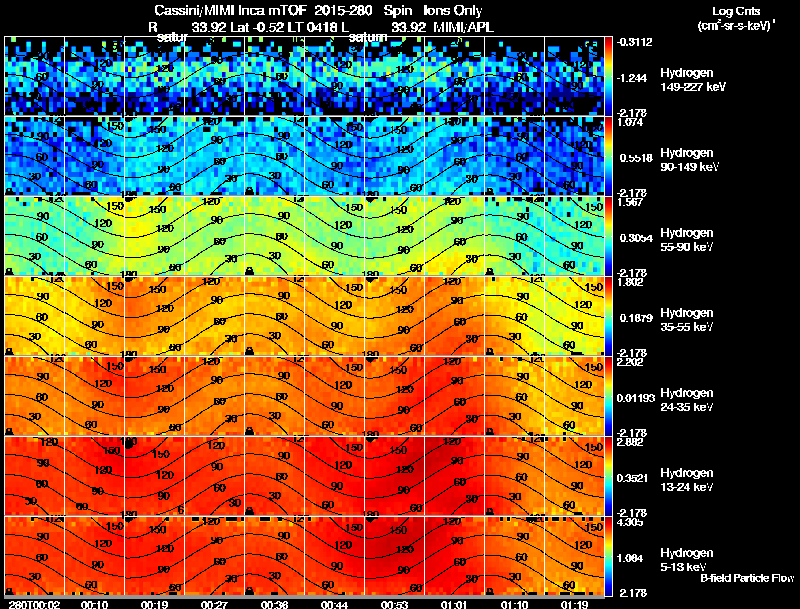Click the 4.305 top colorbar value
Viewport: 800px width, 609px height.
(630, 522)
